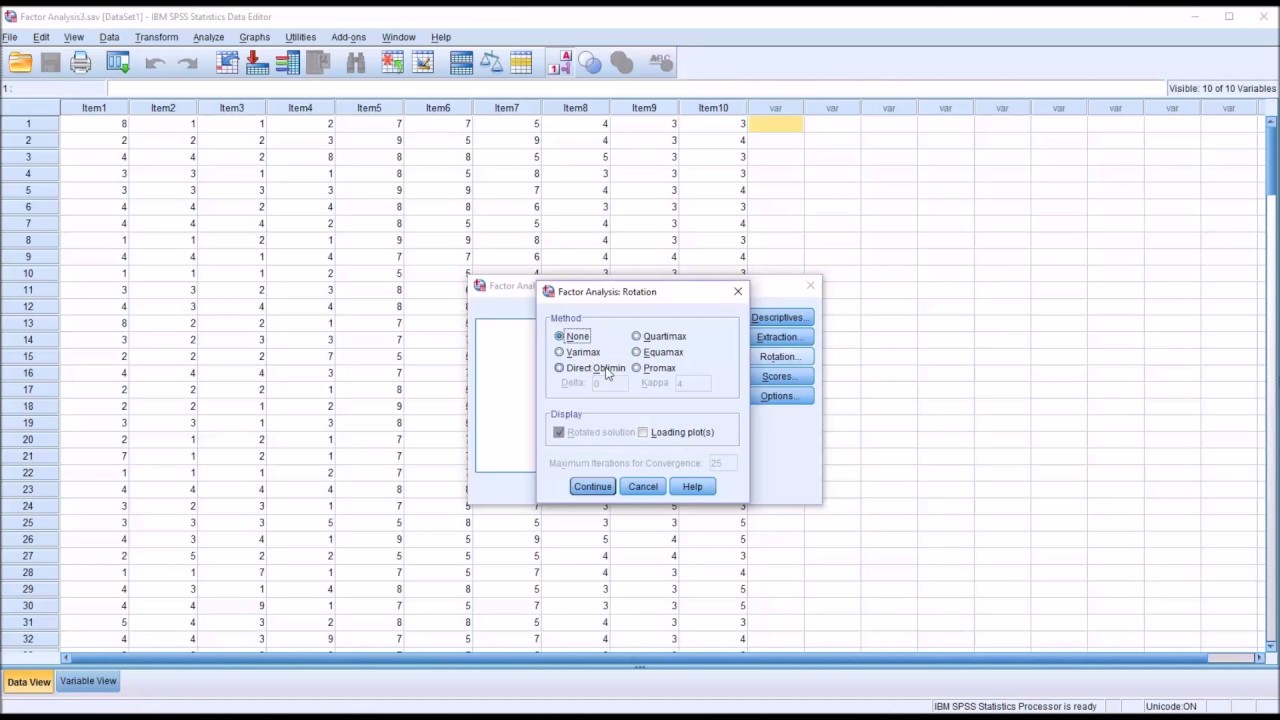Open the File menu
This screenshot has width=1280, height=720.
(9, 37)
